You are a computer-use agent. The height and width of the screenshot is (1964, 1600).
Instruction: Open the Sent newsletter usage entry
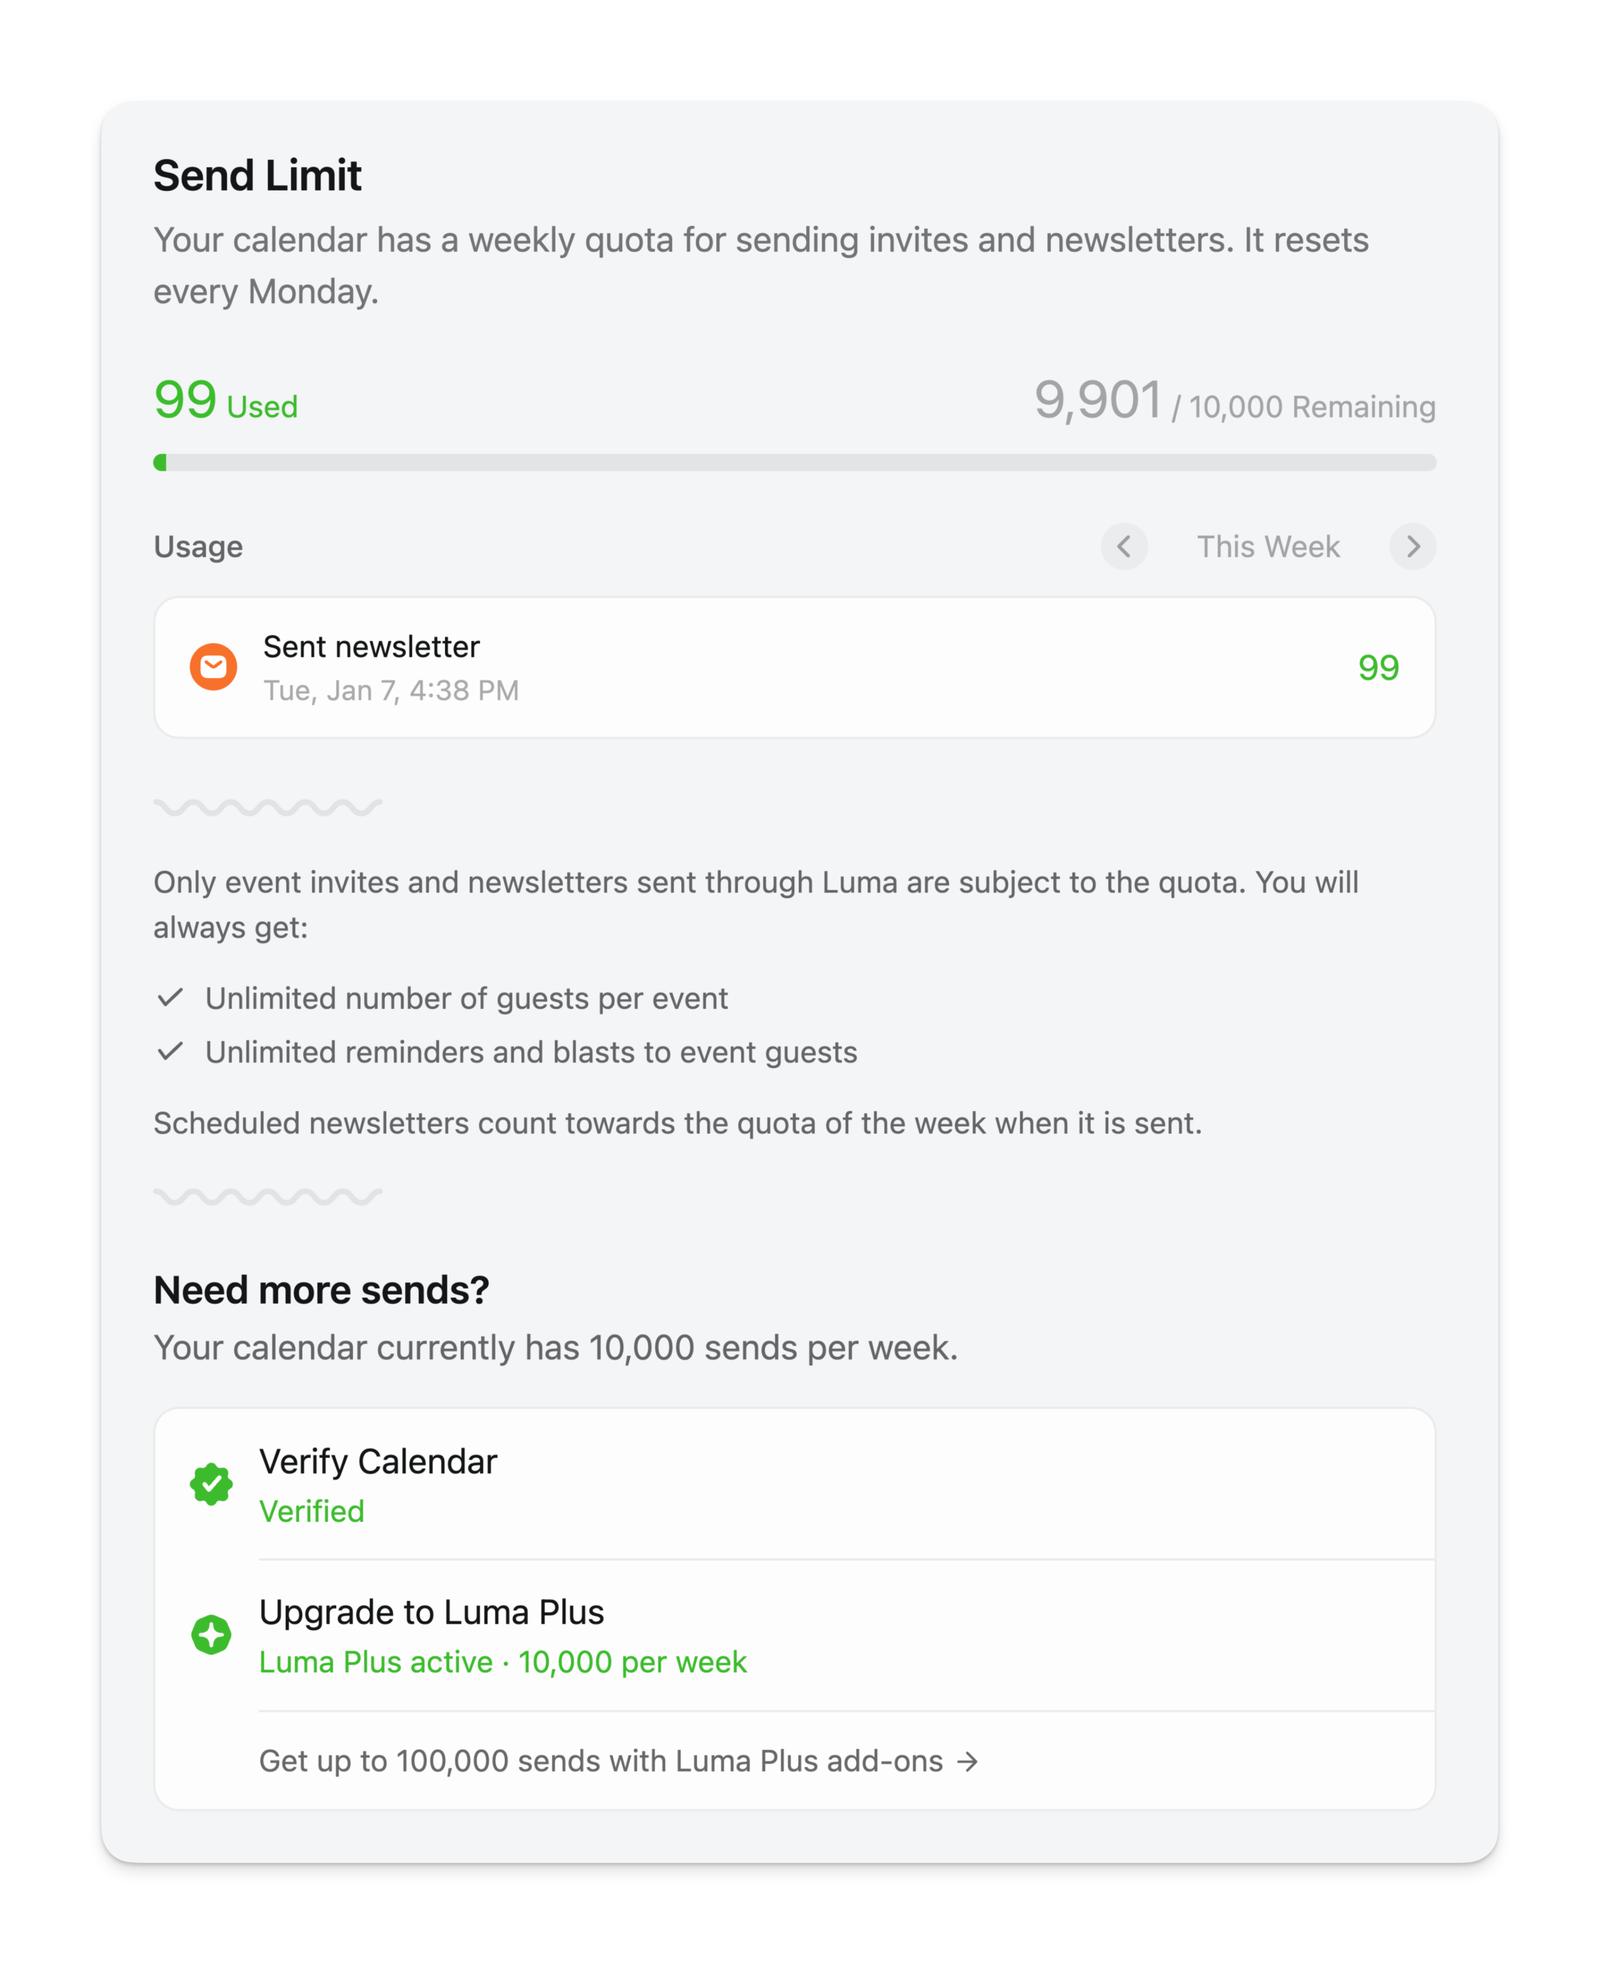tap(794, 667)
